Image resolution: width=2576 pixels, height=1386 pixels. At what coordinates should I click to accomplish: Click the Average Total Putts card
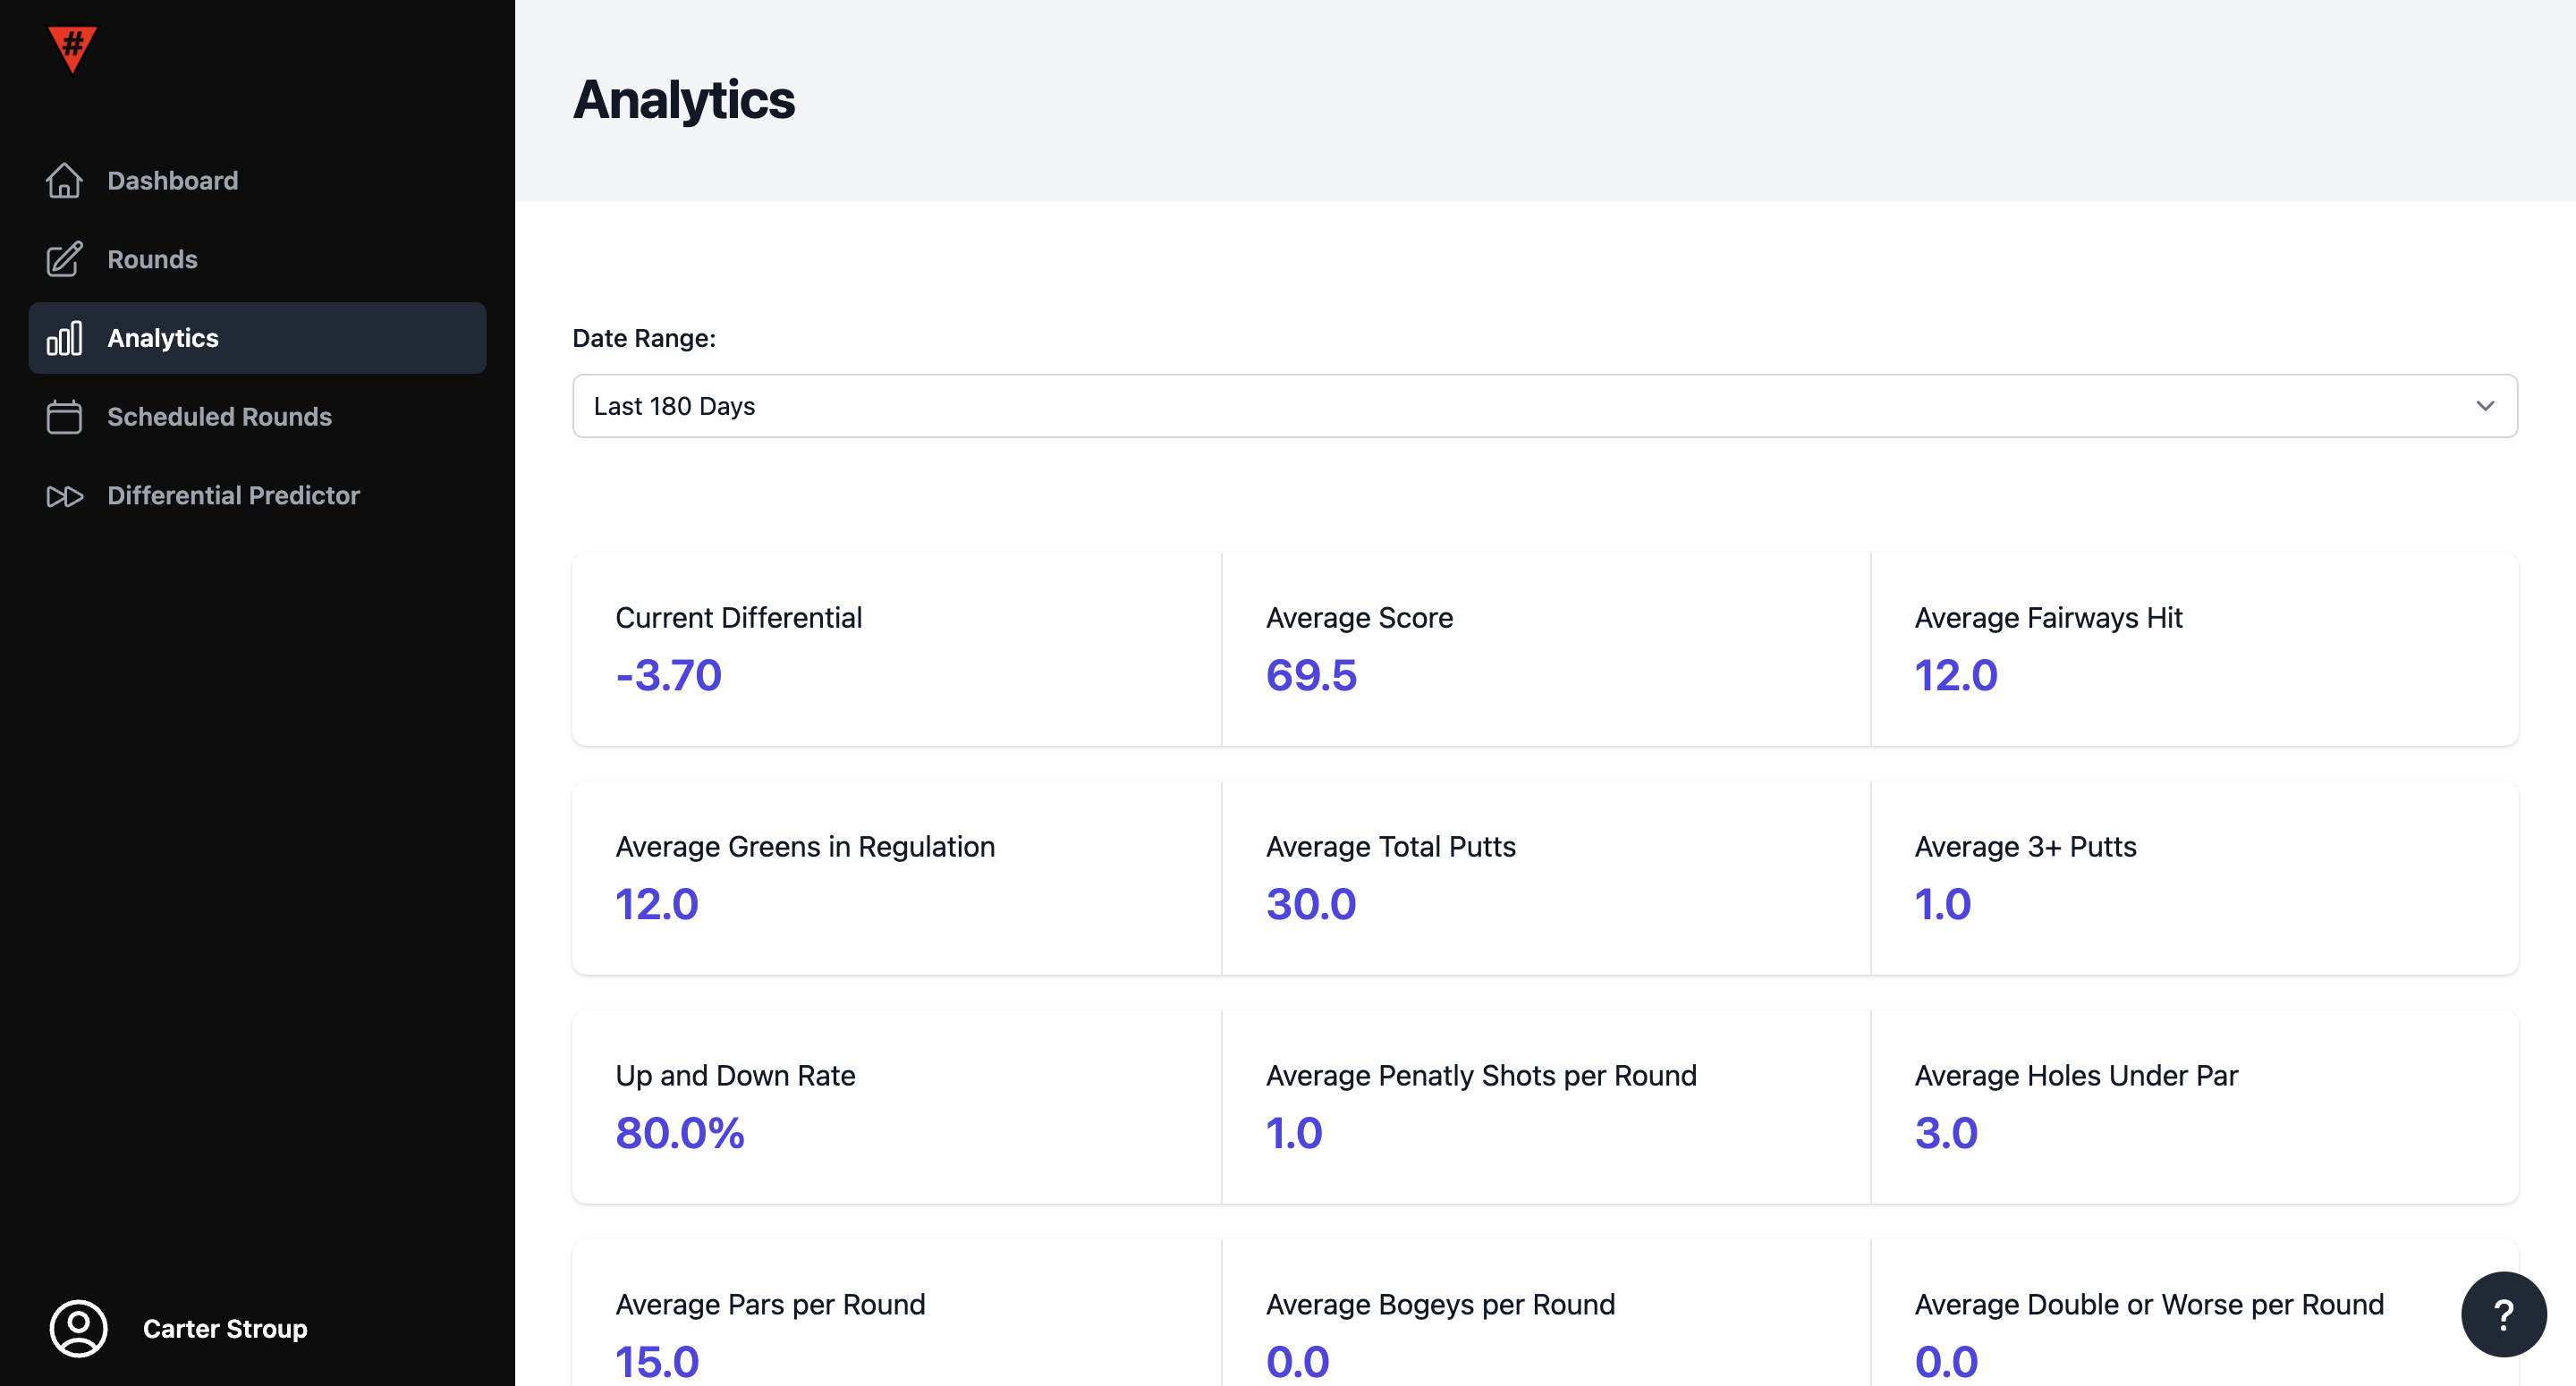[x=1545, y=877]
